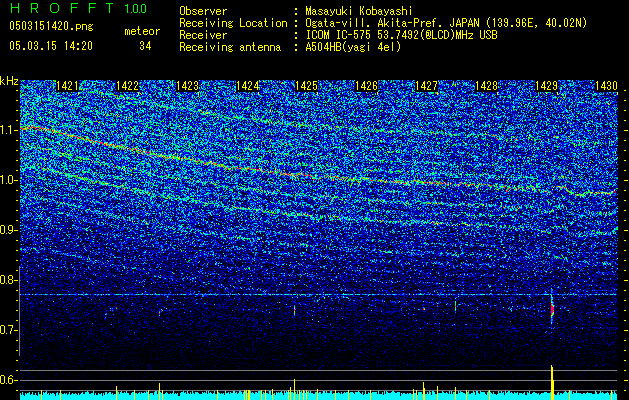Click the 1429 time marker
The height and width of the screenshot is (400, 629).
pos(546,86)
